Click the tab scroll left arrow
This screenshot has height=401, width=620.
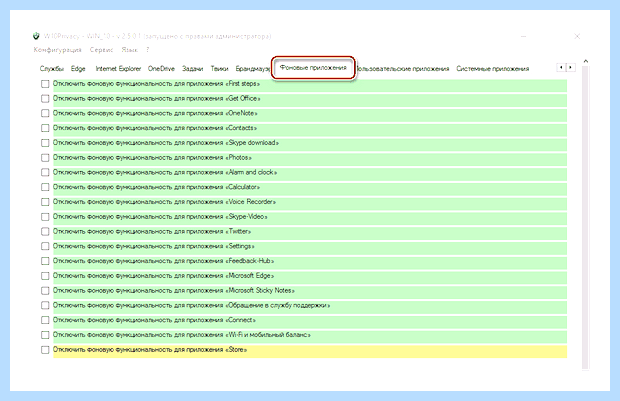pos(561,67)
